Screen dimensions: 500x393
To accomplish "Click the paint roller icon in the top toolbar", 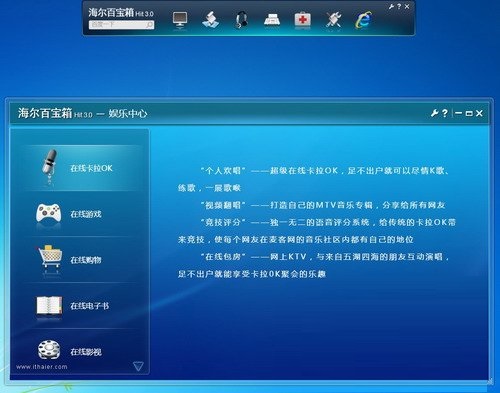I will [210, 20].
